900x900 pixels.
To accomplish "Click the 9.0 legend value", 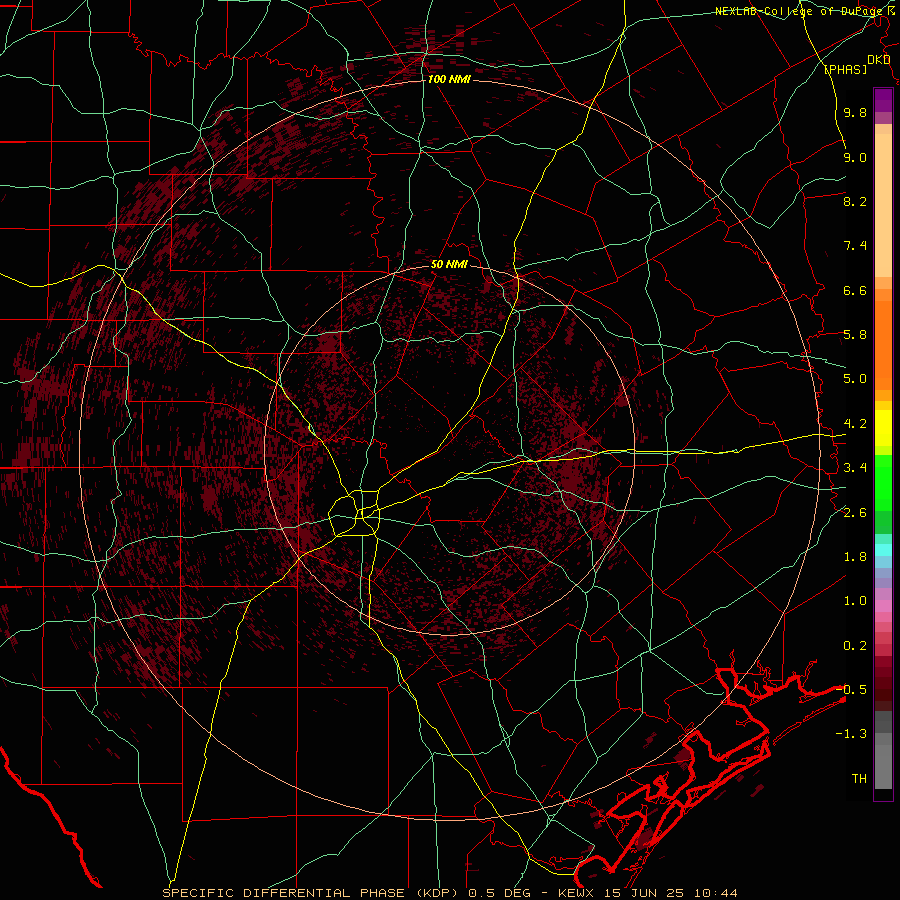I will (x=855, y=157).
